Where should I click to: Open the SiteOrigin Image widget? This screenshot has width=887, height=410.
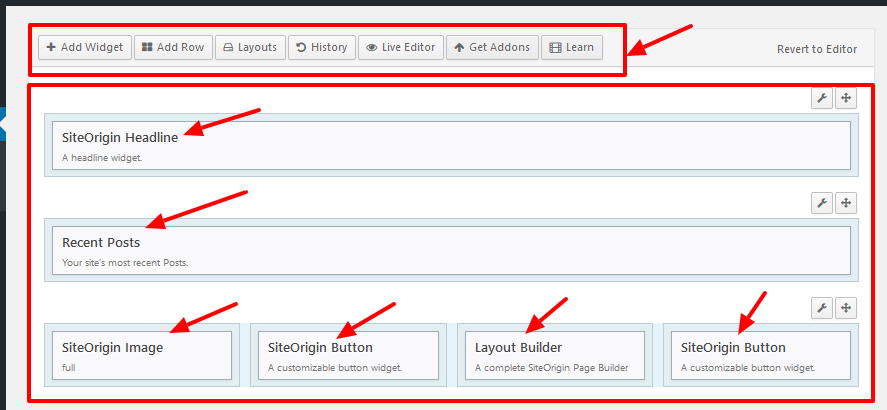142,355
